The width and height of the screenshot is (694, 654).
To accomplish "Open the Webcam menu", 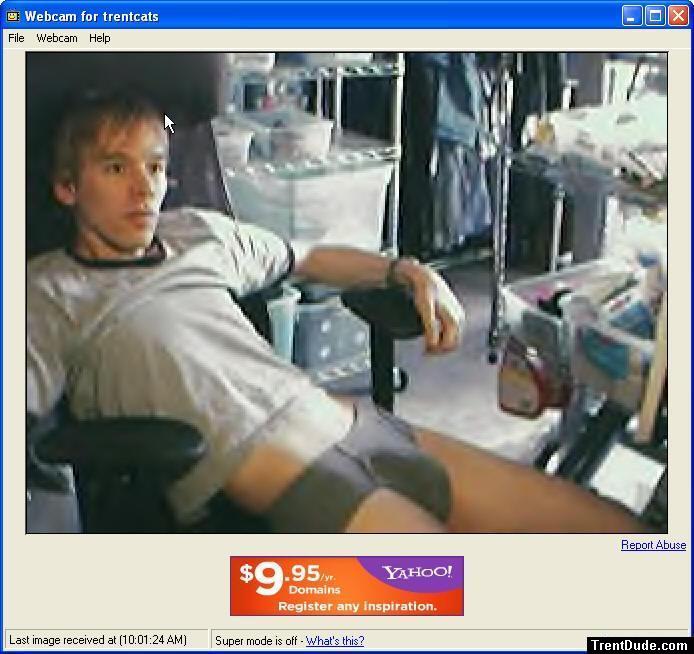I will coord(57,38).
